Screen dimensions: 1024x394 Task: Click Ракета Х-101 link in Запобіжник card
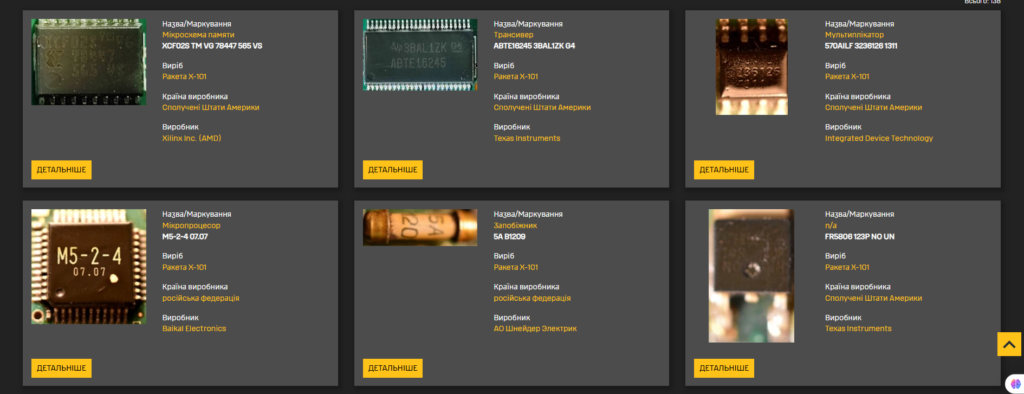tap(516, 267)
